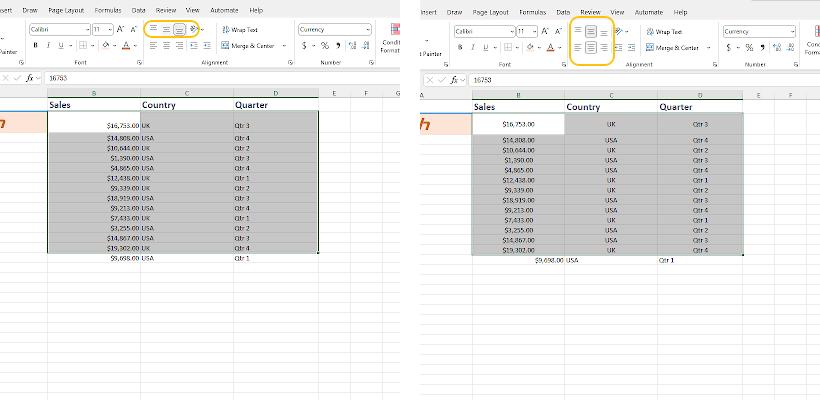Screen dimensions: 820x400
Task: Open Page Layout tab in left window
Action: pyautogui.click(x=68, y=10)
